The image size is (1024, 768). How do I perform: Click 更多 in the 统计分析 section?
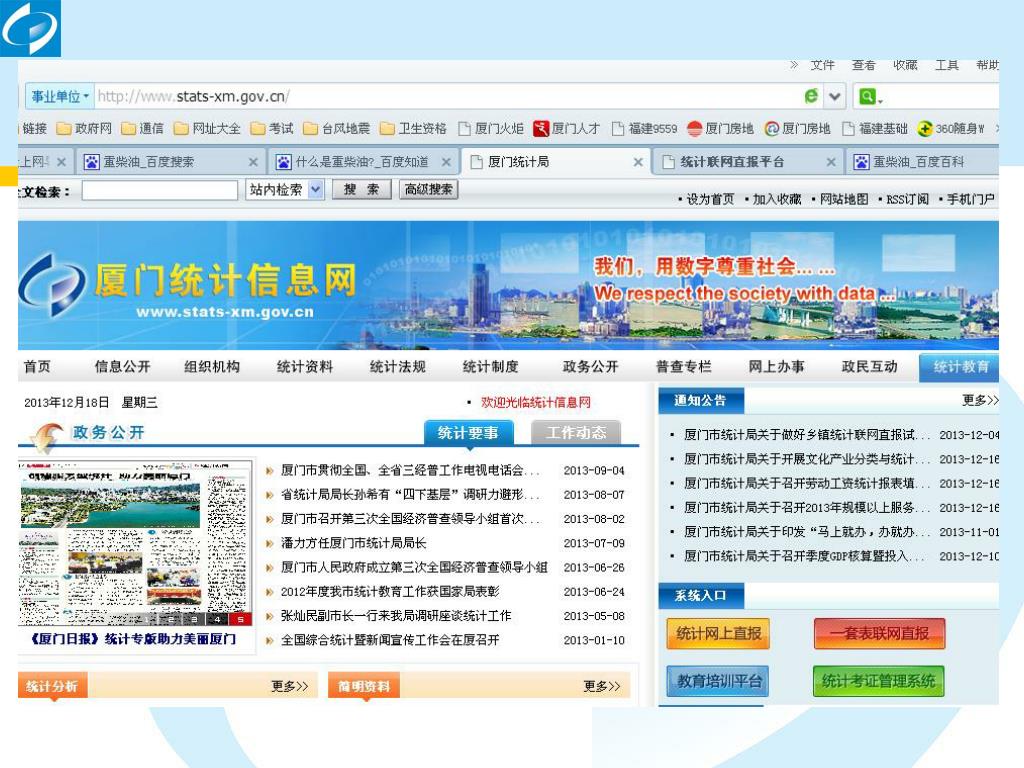point(289,686)
